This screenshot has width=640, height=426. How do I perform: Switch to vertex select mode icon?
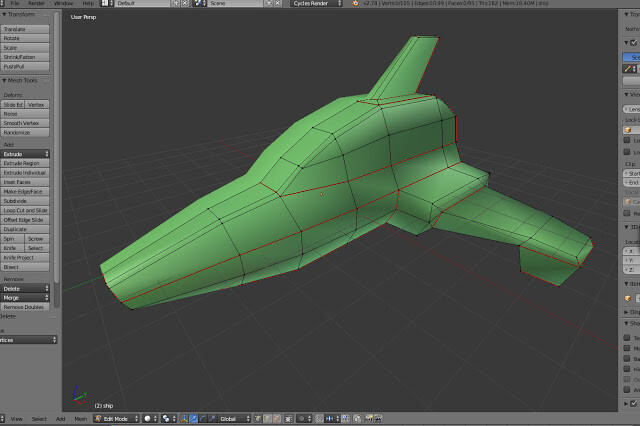258,419
